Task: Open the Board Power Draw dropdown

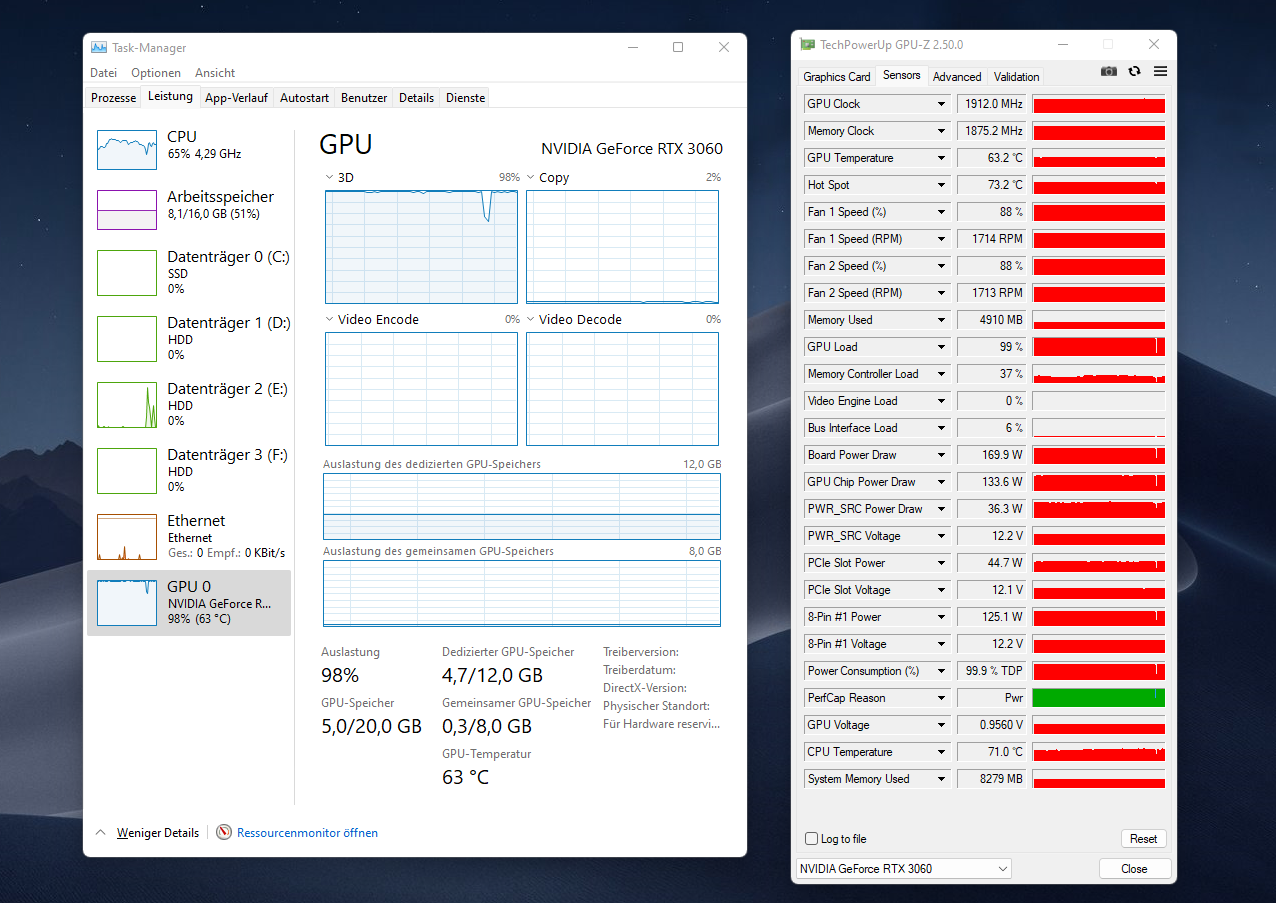Action: tap(941, 455)
